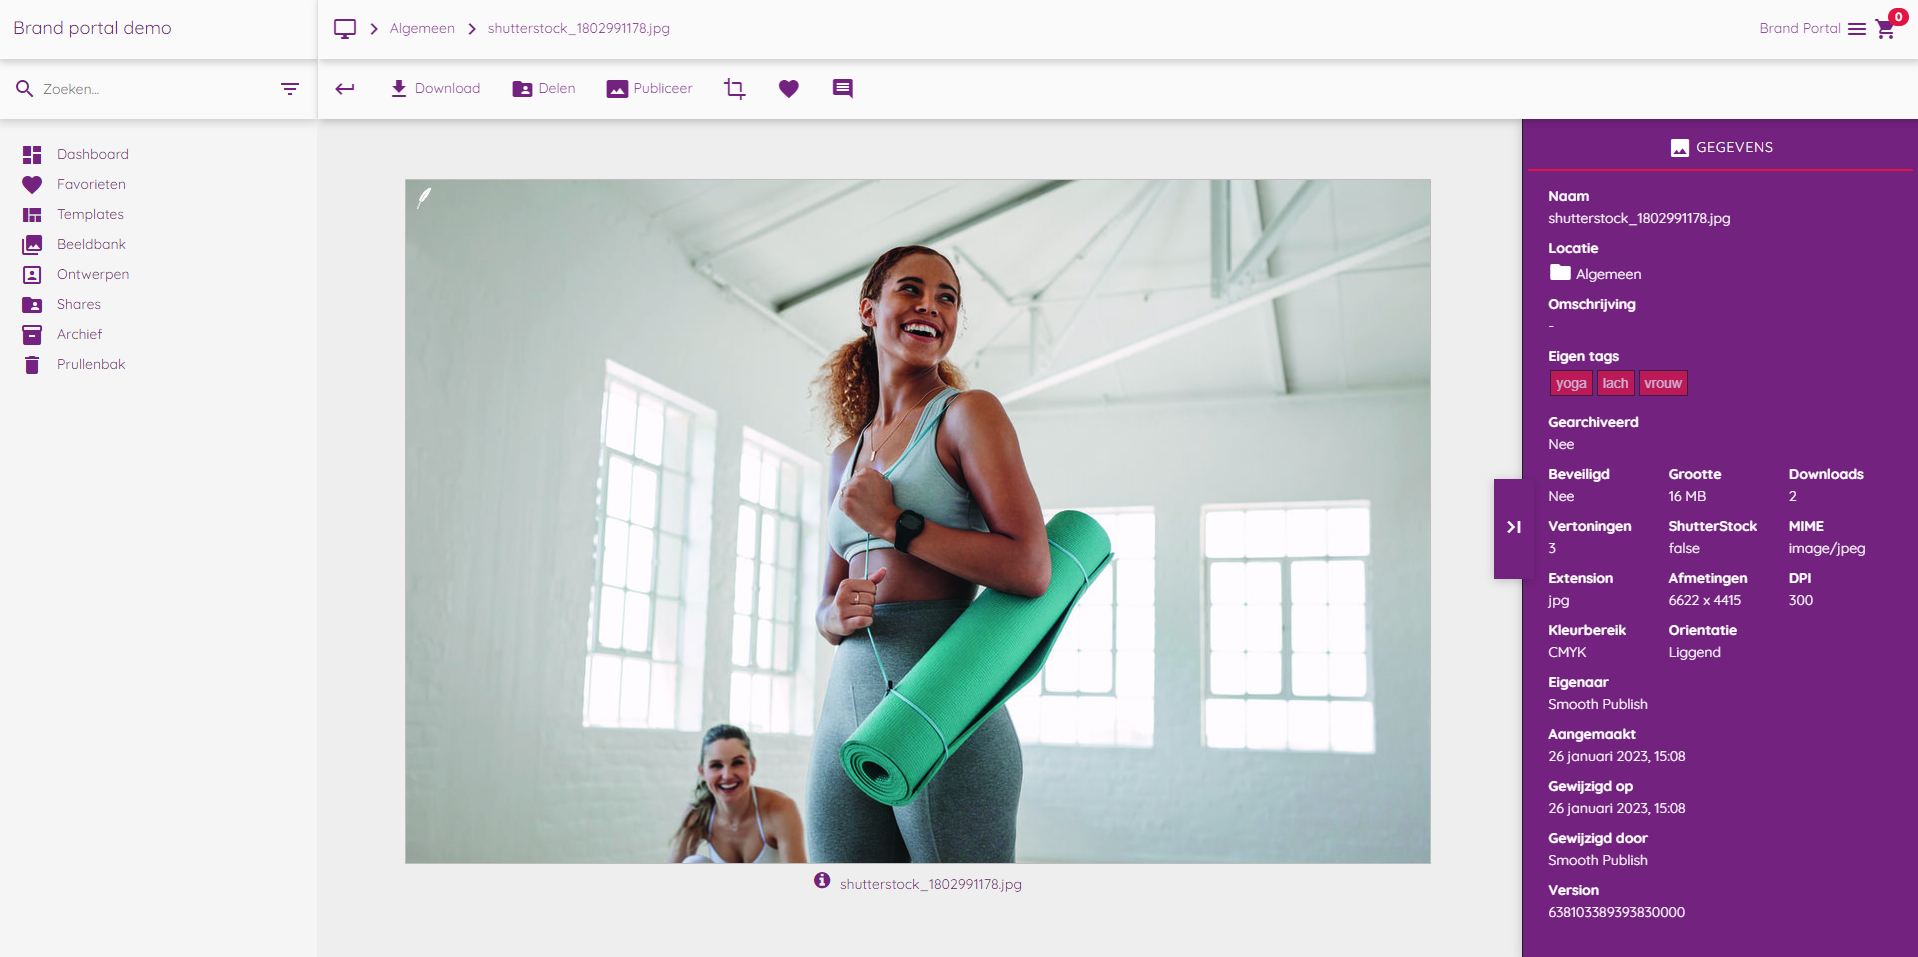Collapse the Gegevens details panel

click(x=1513, y=527)
